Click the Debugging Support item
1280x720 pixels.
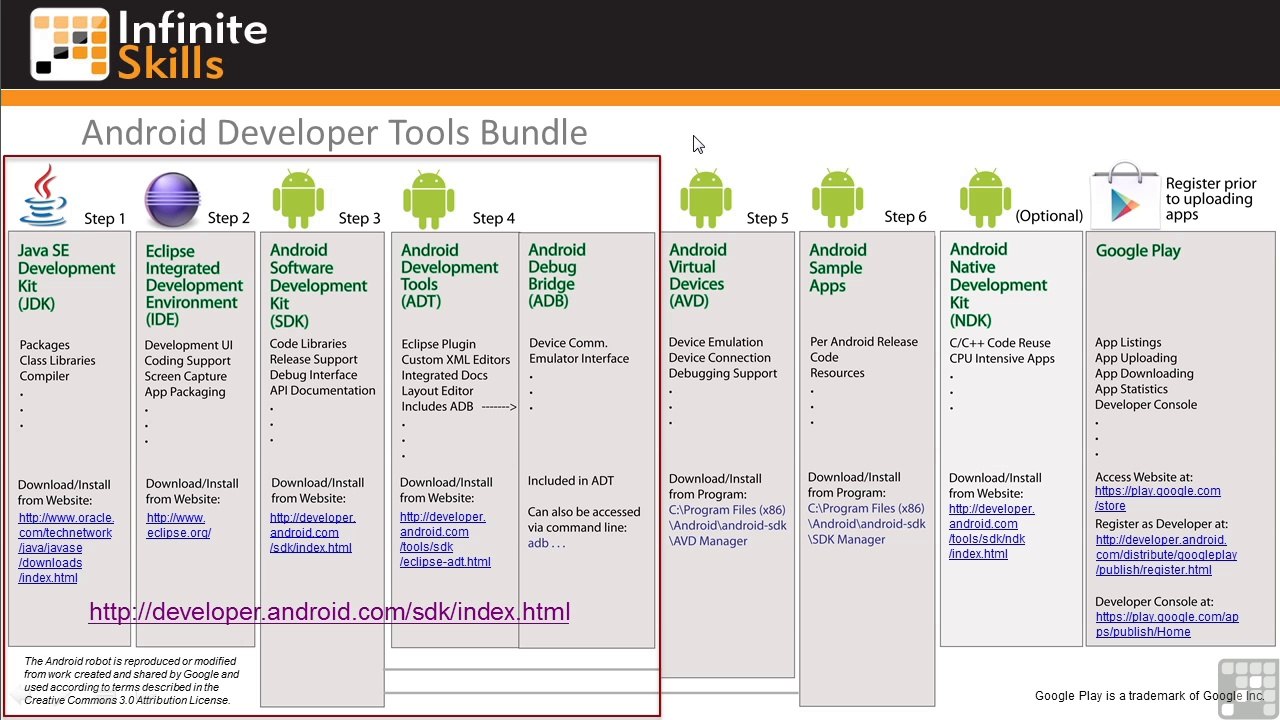point(722,373)
